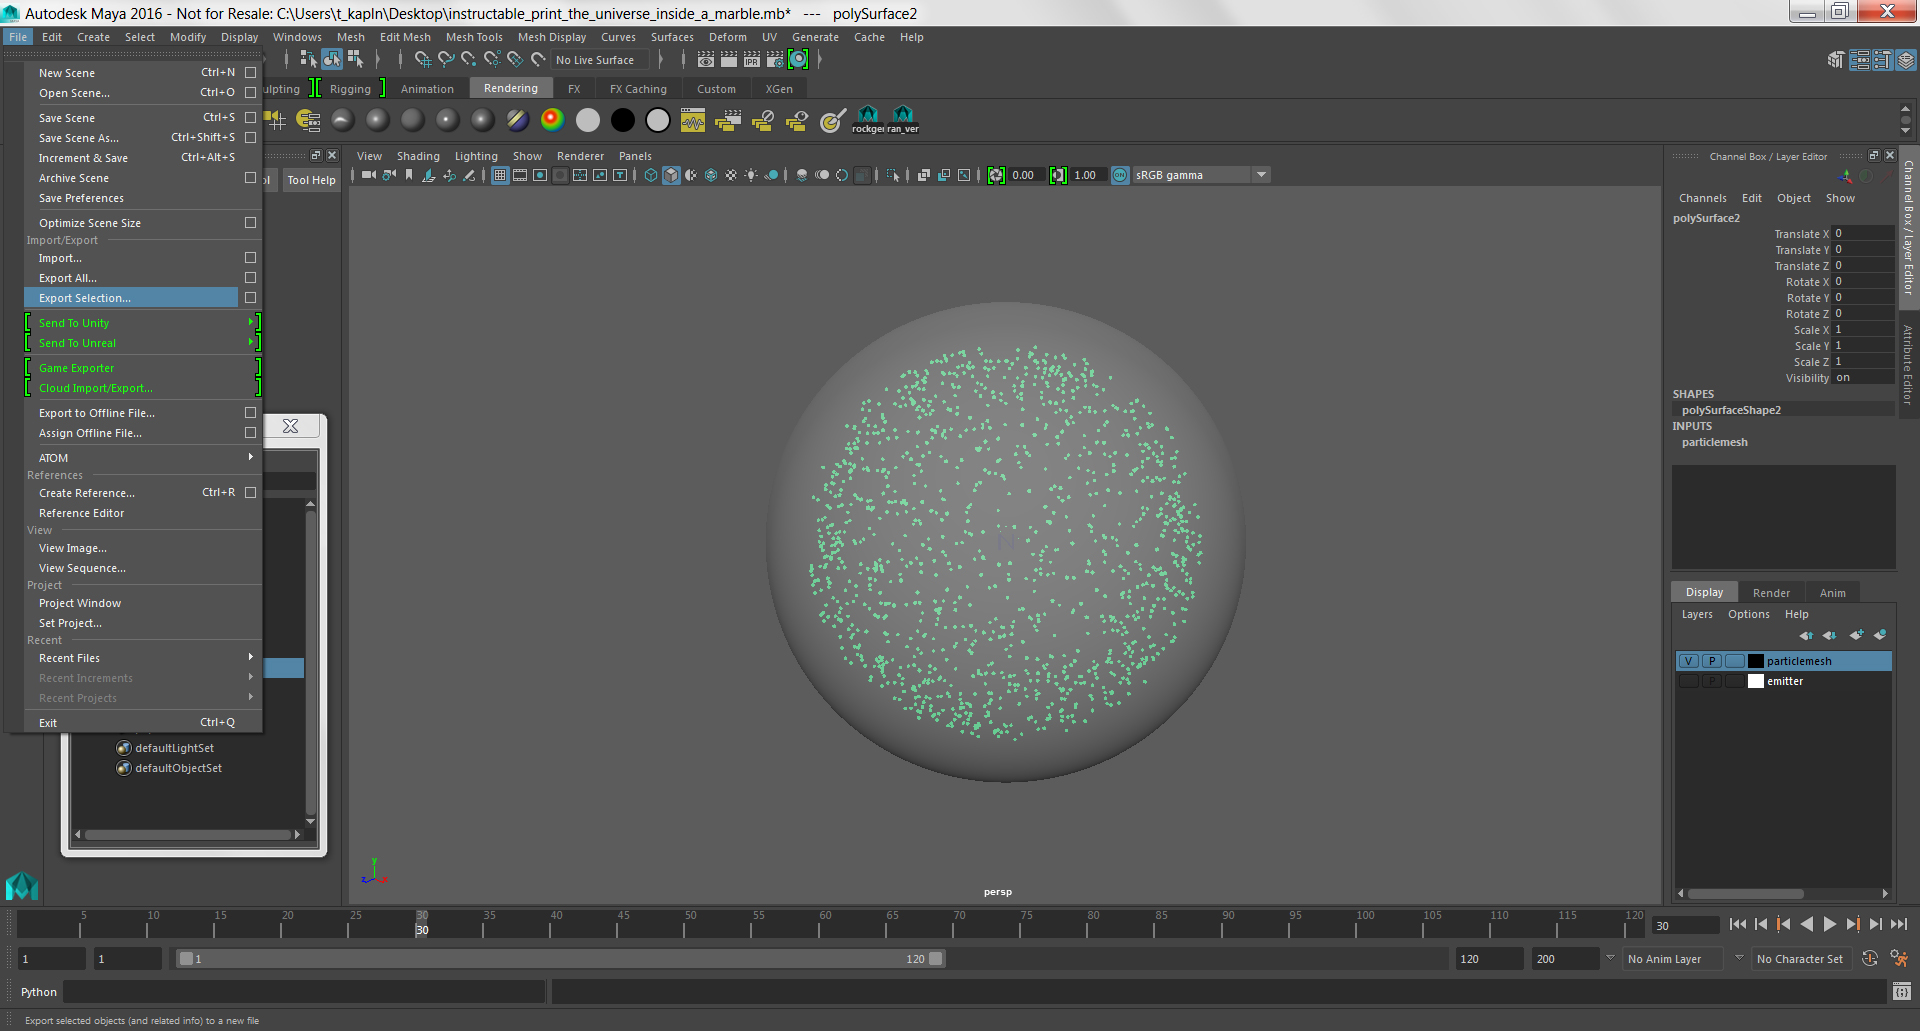Click create new layer icon in Layer Editor
The image size is (1920, 1031).
pyautogui.click(x=1857, y=635)
